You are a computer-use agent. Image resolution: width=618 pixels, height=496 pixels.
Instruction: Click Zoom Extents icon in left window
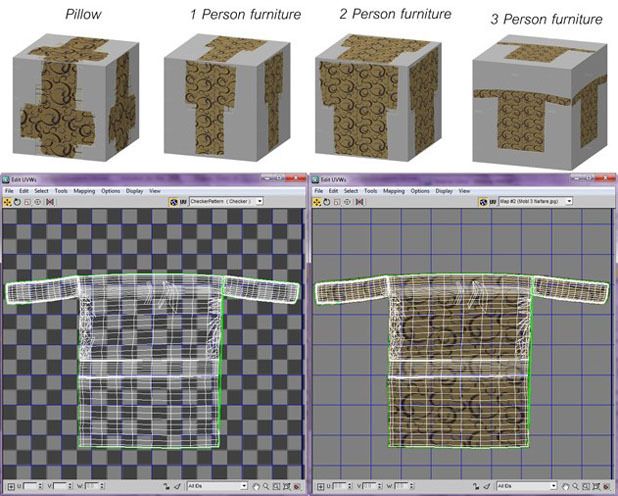pyautogui.click(x=287, y=487)
